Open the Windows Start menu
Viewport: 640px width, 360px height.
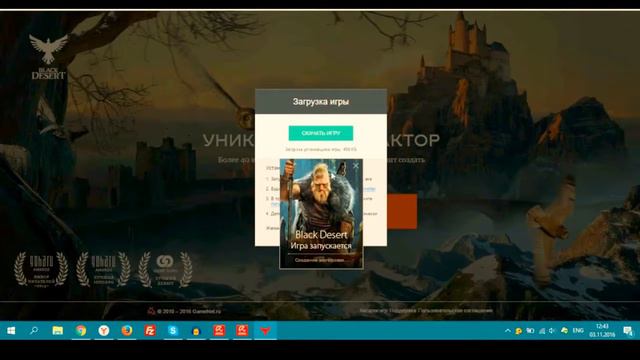pos(11,331)
